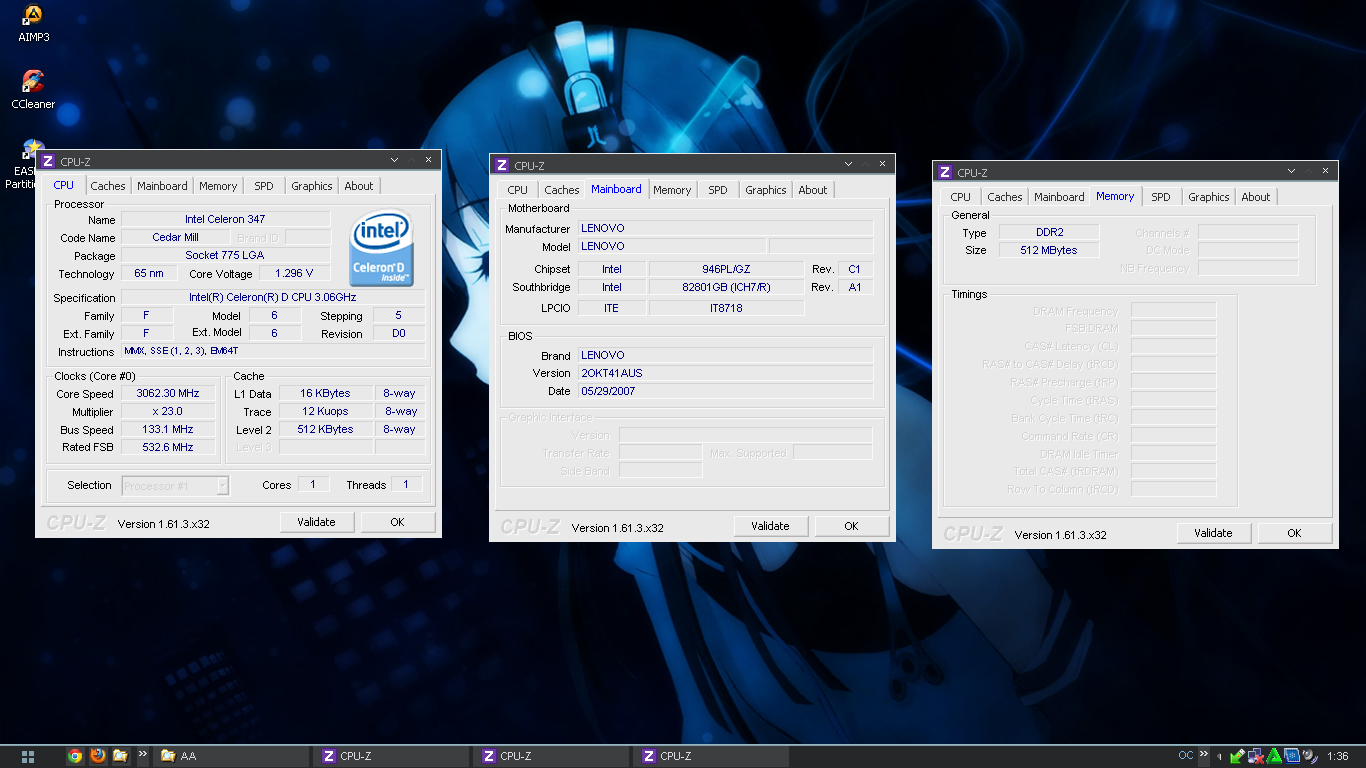Click Validate in the Mainboard window
Image resolution: width=1366 pixels, height=768 pixels.
click(x=770, y=526)
